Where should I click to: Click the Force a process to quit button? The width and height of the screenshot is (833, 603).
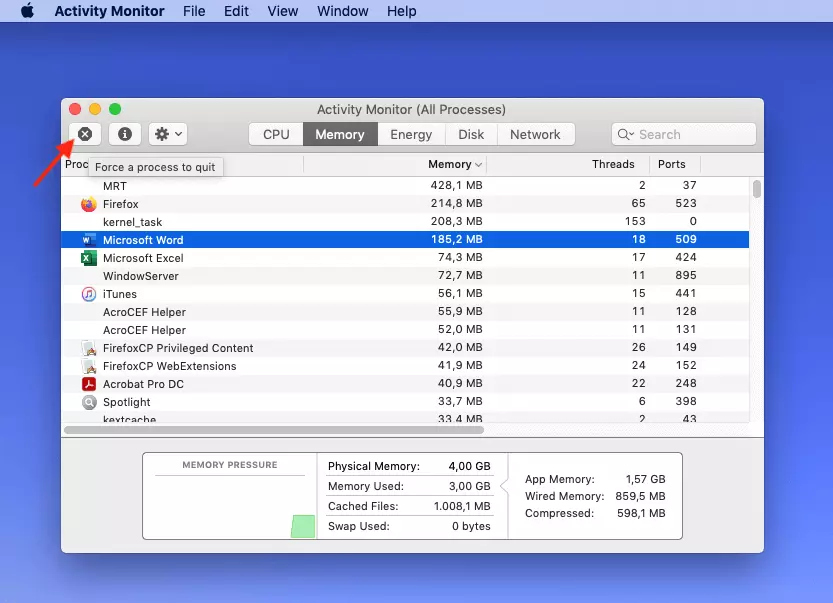85,134
